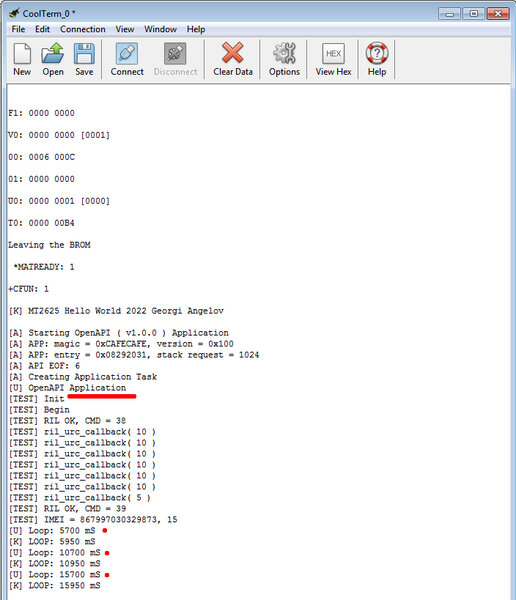Click the 'APP: magic = 0xCAFECAFE' line

pyautogui.click(x=121, y=344)
